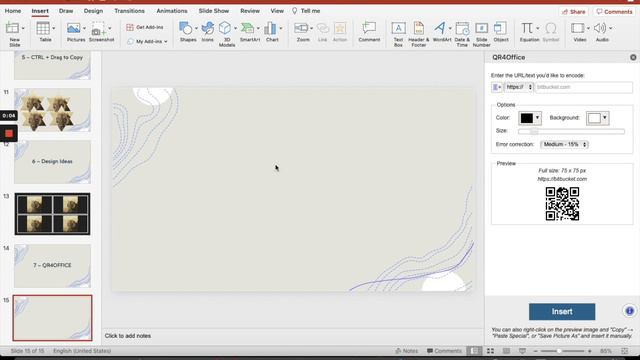This screenshot has width=640, height=360.
Task: Open the Shapes gallery icon
Action: point(186,28)
